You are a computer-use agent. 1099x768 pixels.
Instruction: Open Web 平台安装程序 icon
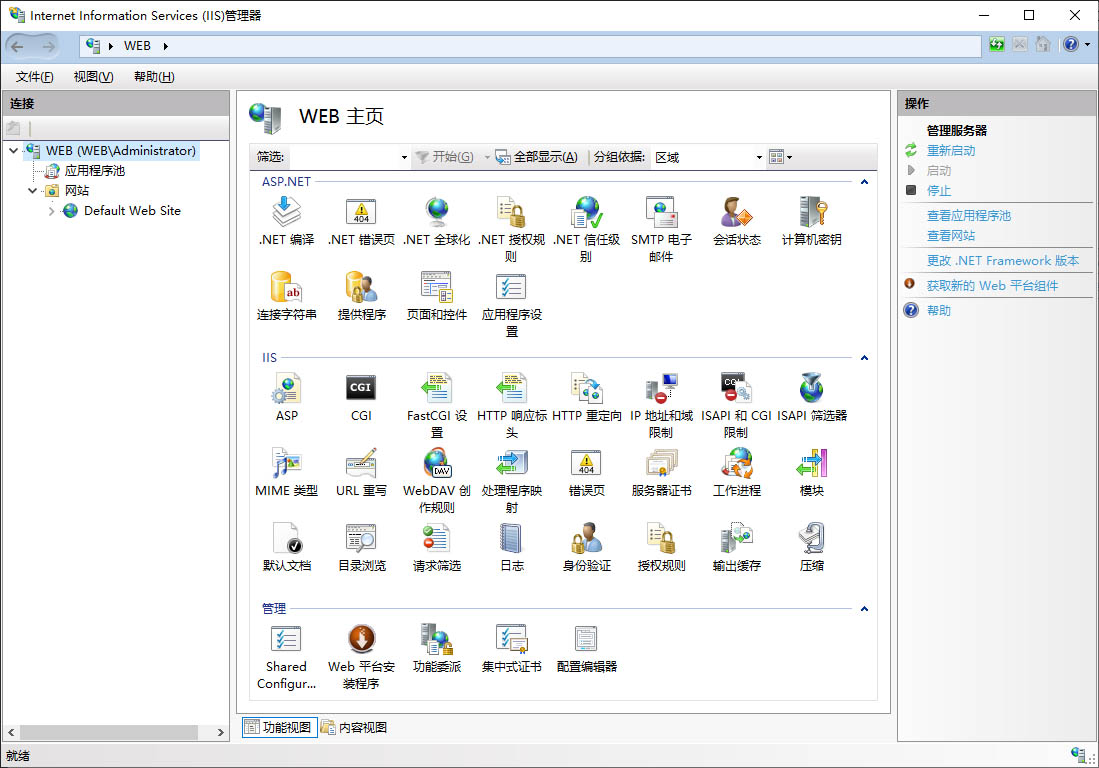pyautogui.click(x=361, y=657)
